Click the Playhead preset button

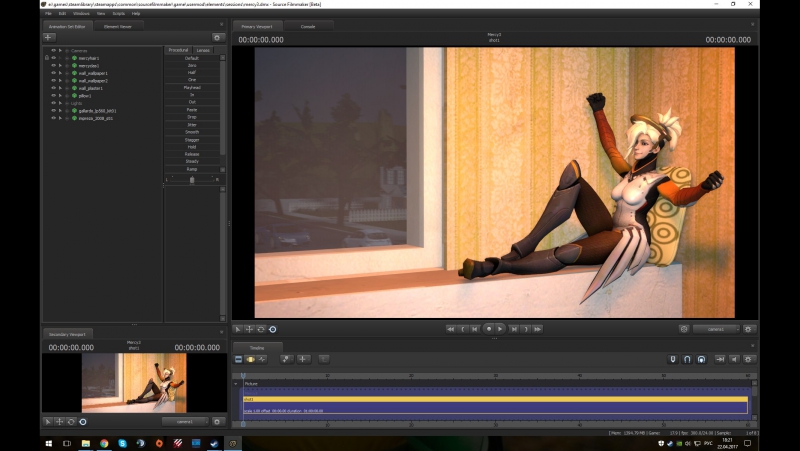(x=192, y=87)
